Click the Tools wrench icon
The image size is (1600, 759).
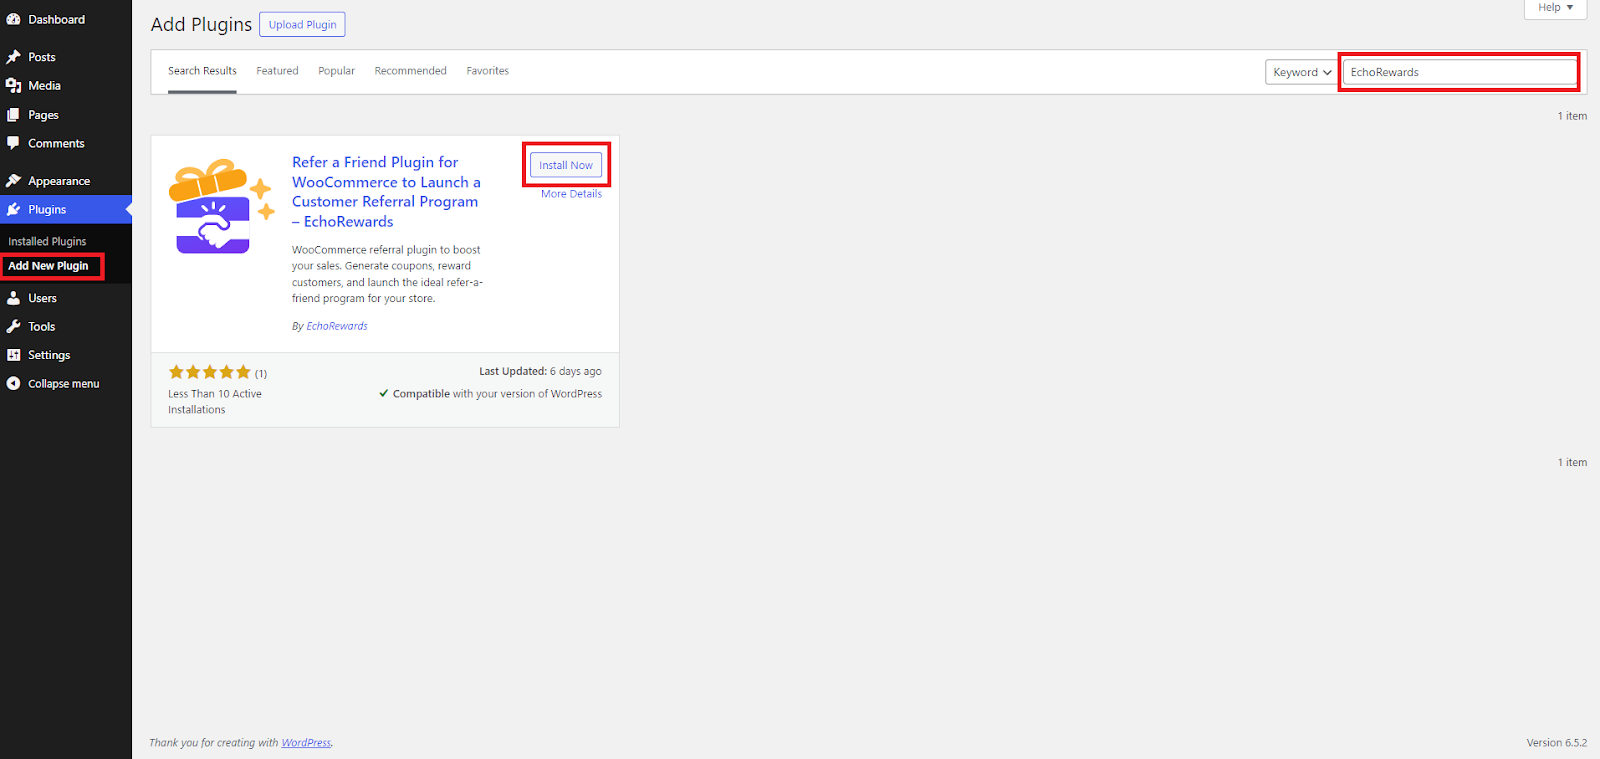13,327
